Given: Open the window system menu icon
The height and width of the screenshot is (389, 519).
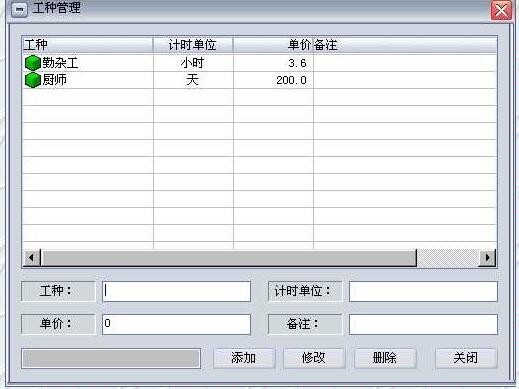Looking at the screenshot, I should (19, 9).
